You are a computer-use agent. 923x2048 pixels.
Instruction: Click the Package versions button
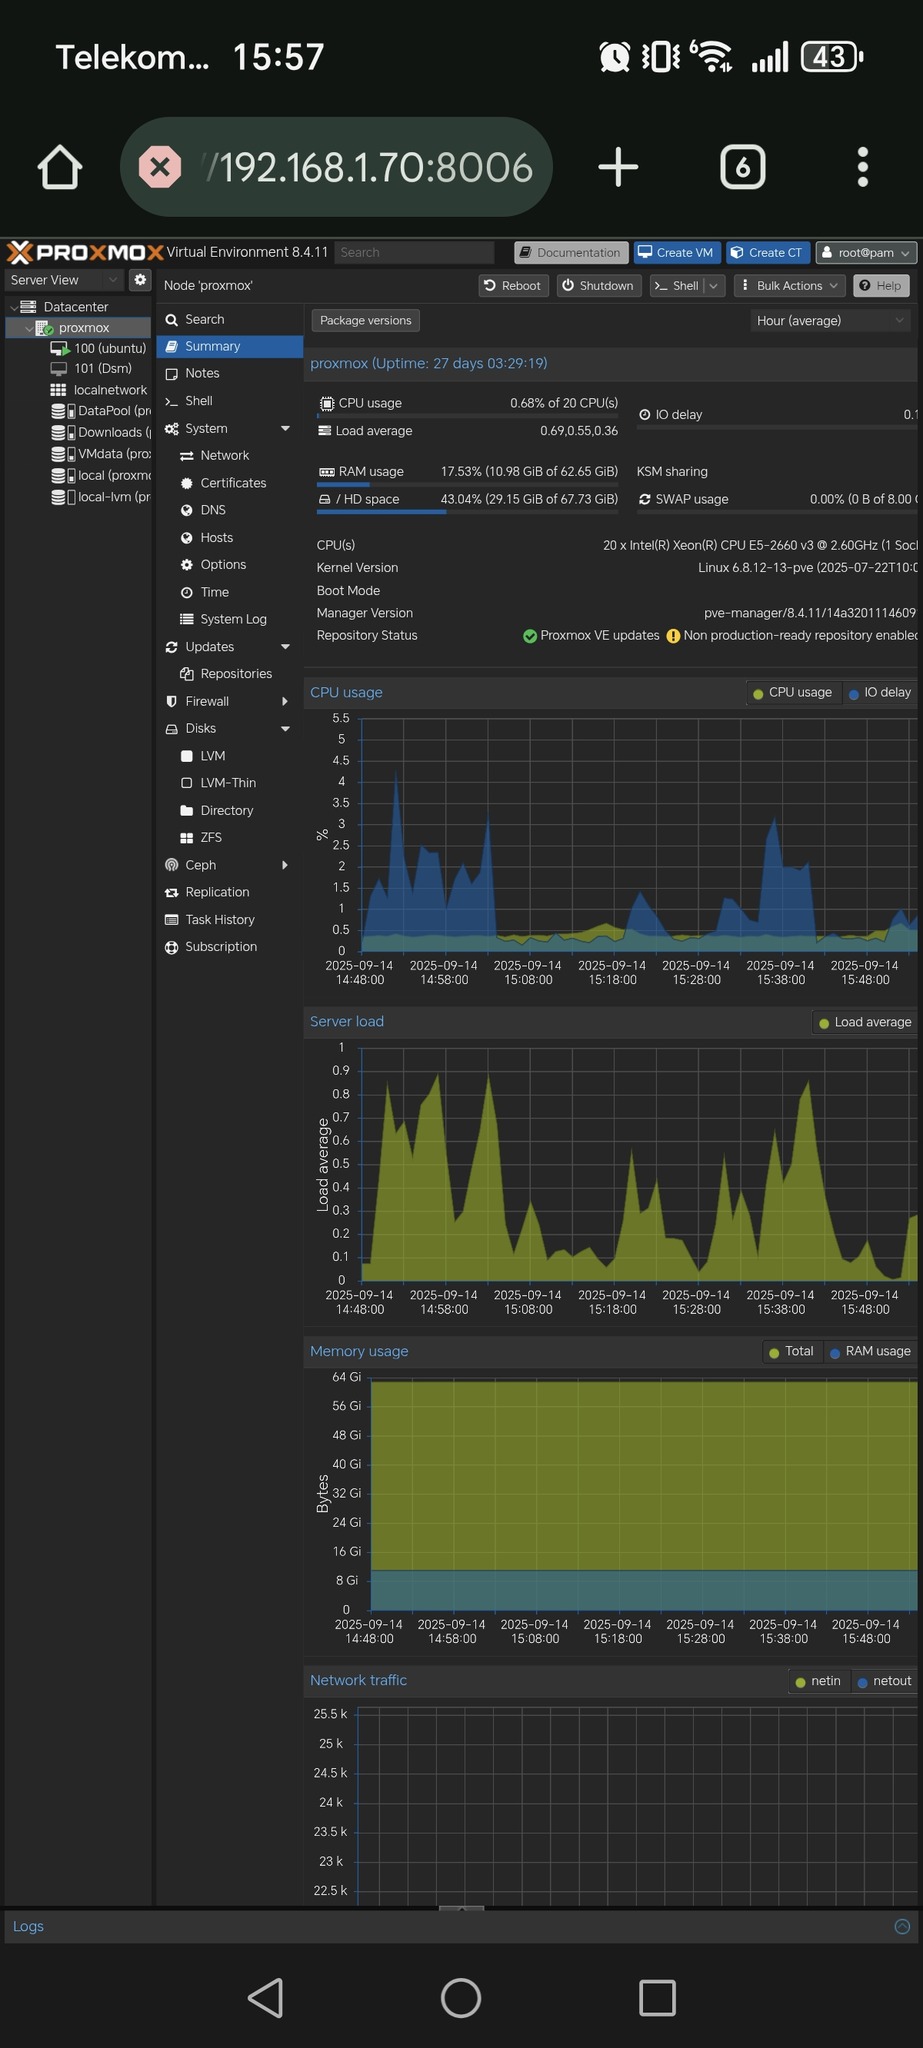point(365,320)
